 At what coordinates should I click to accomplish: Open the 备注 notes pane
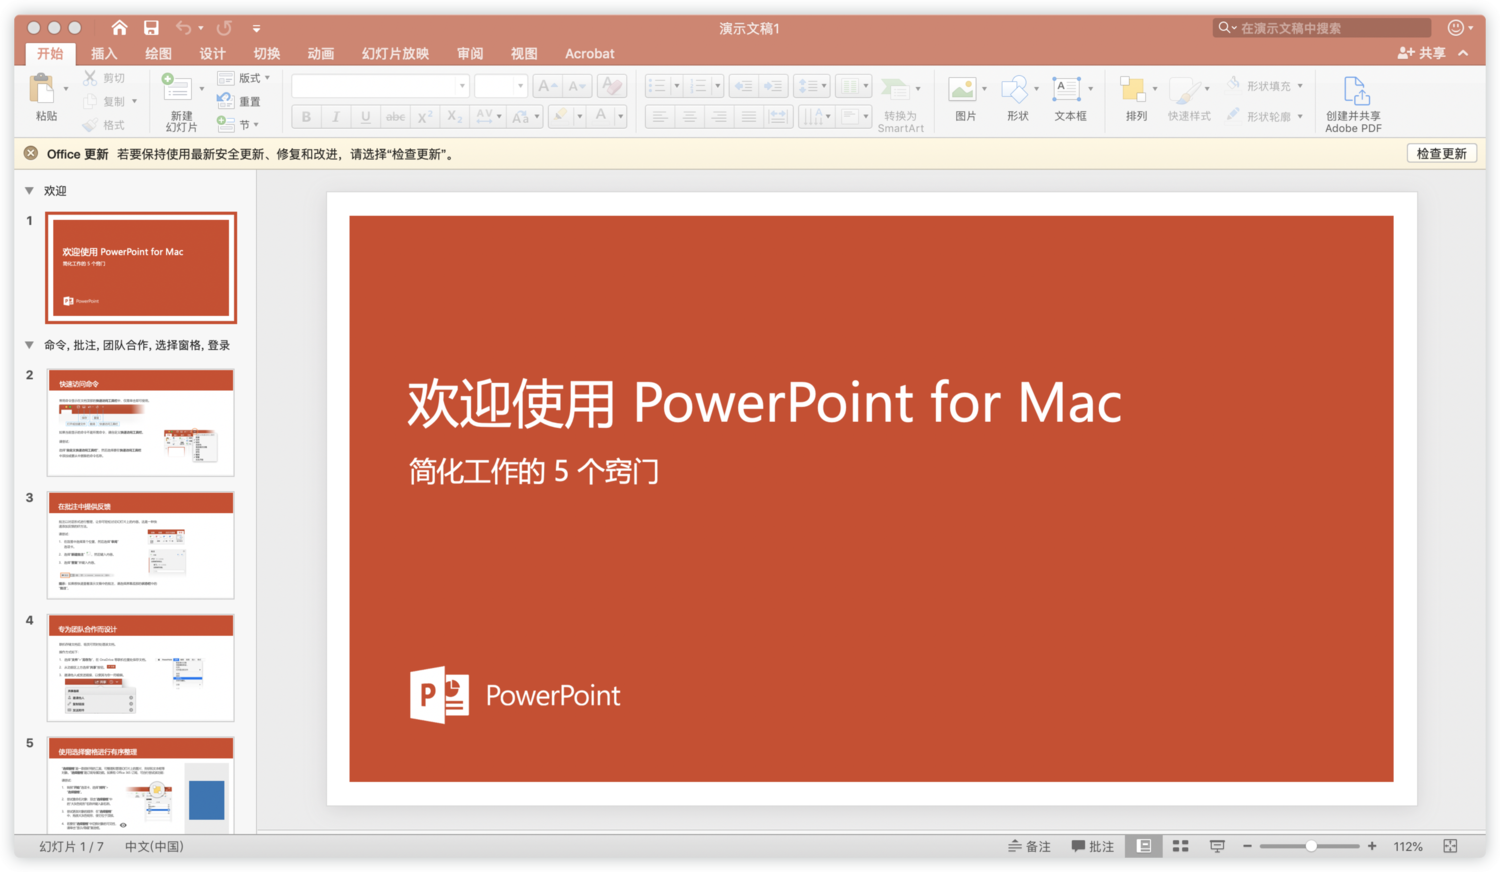tap(1029, 846)
